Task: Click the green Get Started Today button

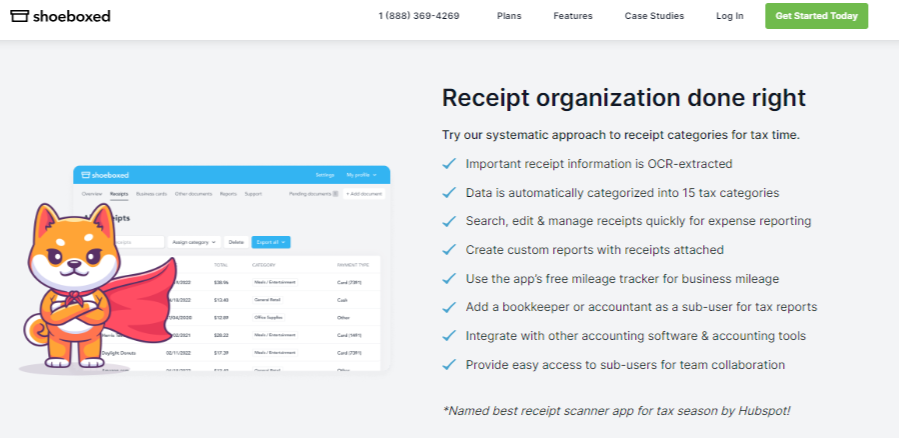Action: [816, 16]
